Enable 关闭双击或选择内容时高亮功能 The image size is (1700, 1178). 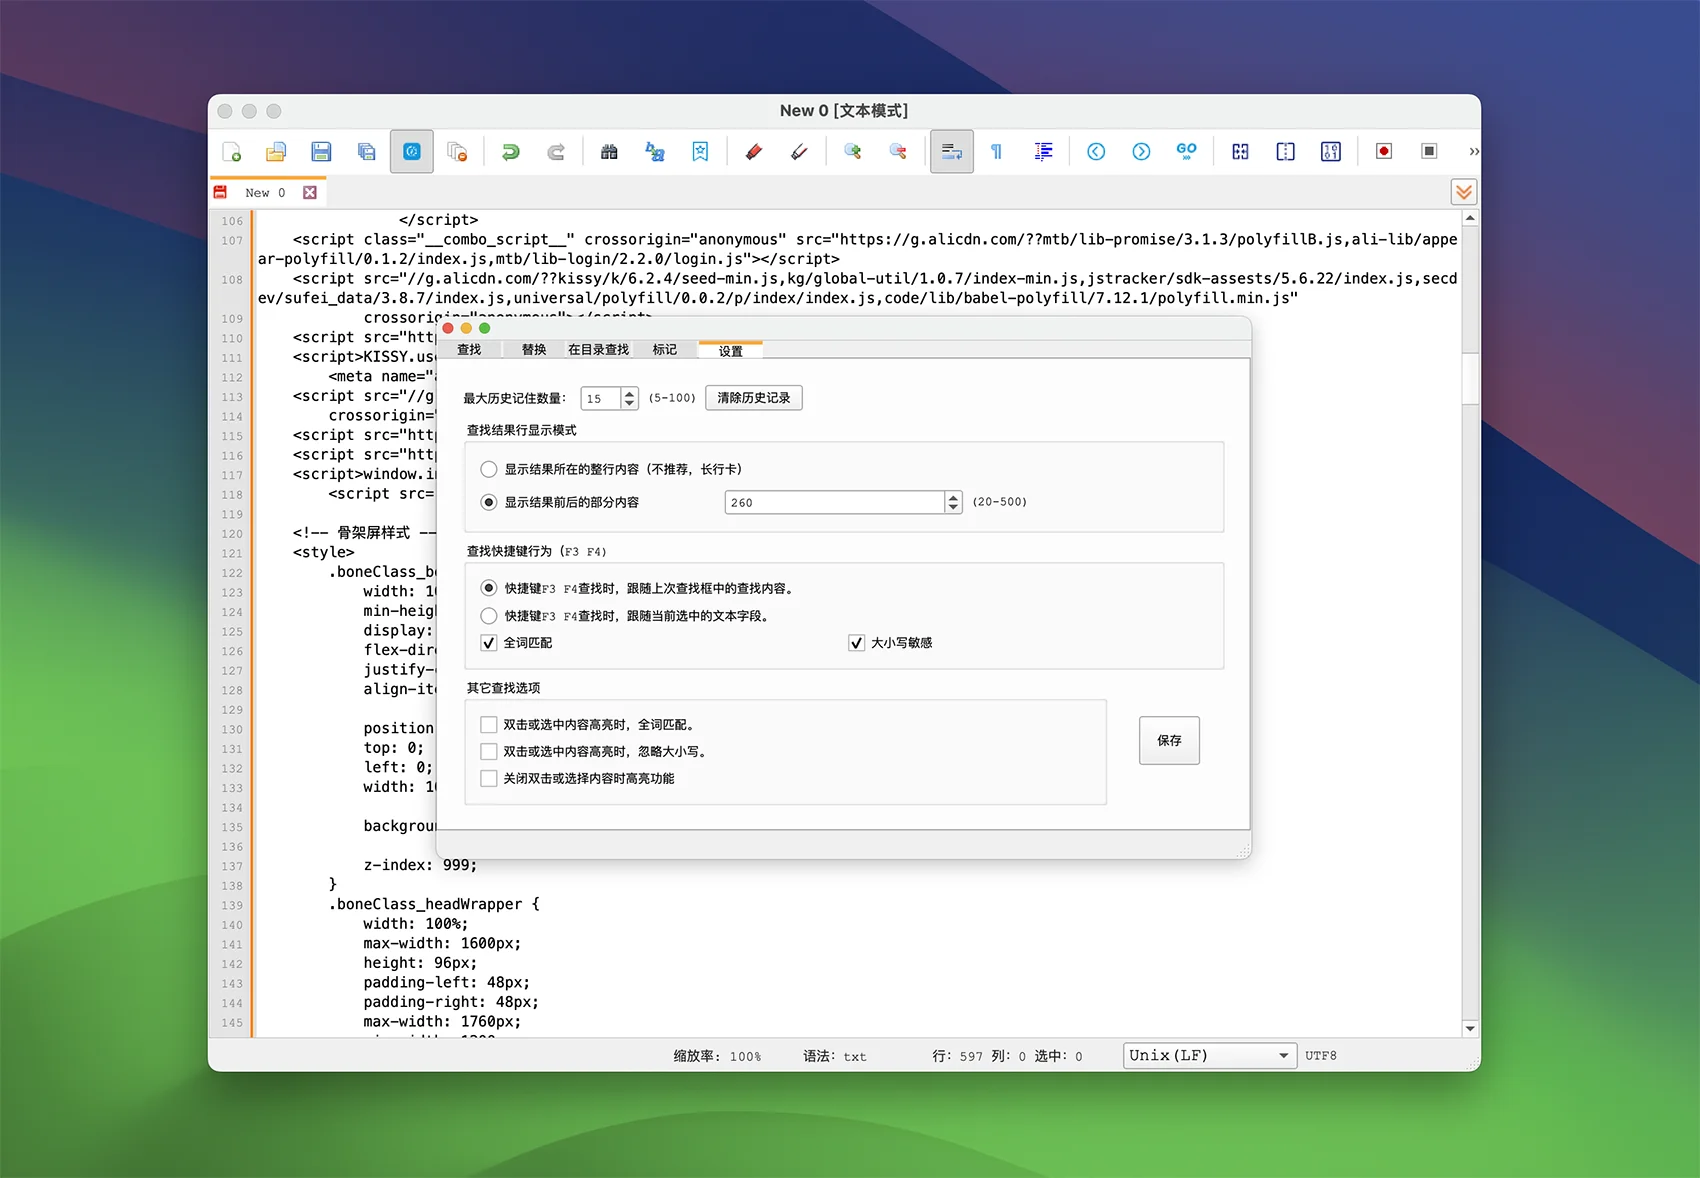coord(489,779)
